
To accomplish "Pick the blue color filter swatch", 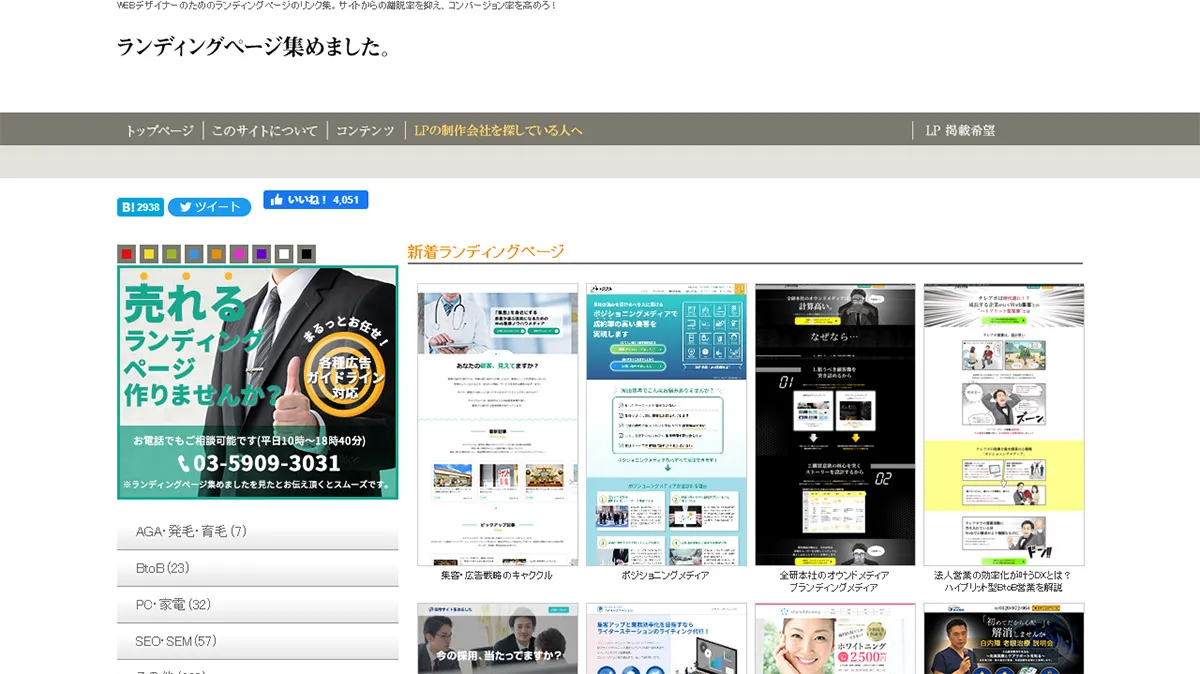I will tap(194, 254).
